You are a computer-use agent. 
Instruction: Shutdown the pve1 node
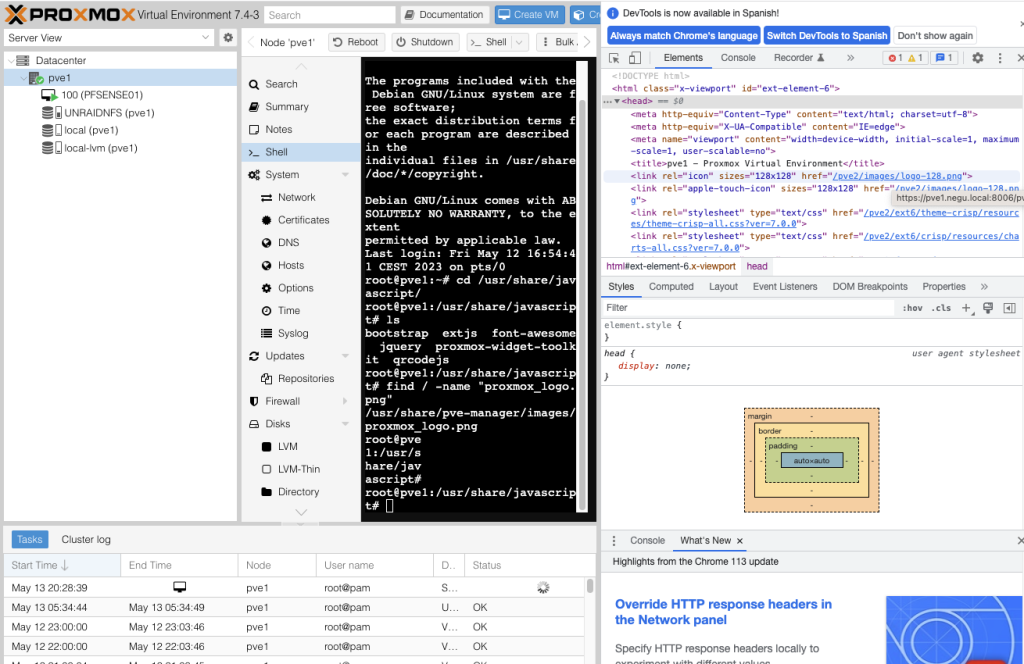pos(425,41)
